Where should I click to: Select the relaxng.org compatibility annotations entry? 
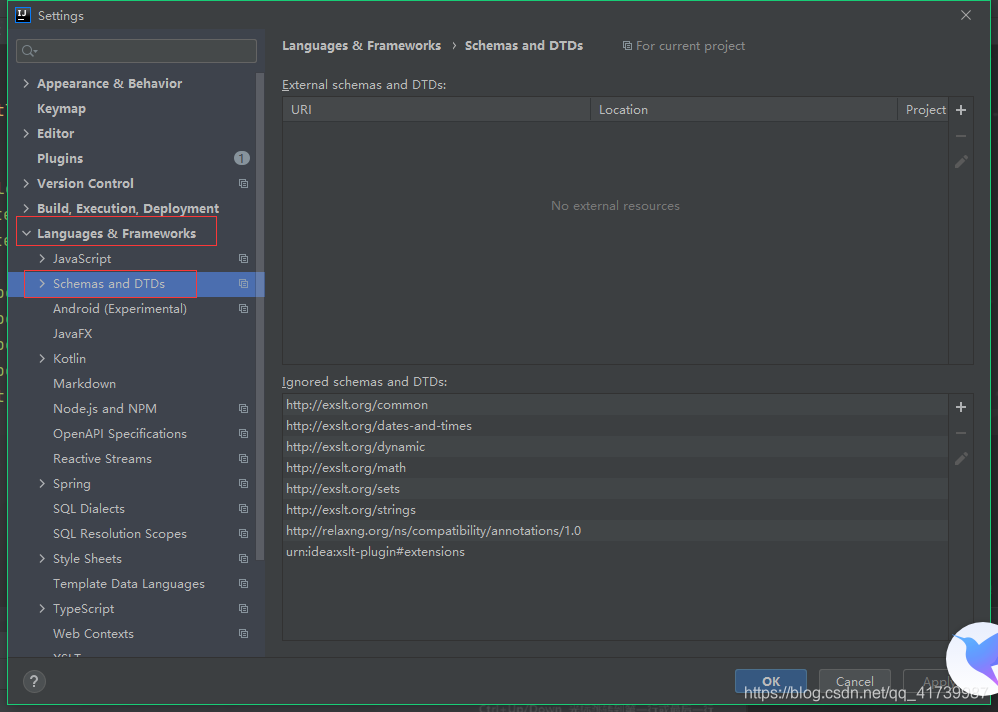coord(615,531)
